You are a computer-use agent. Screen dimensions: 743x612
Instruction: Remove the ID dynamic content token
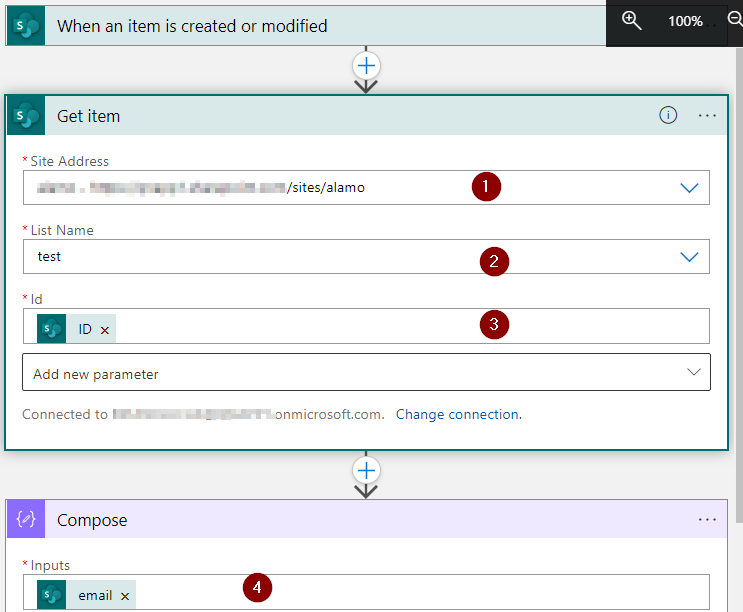point(105,330)
